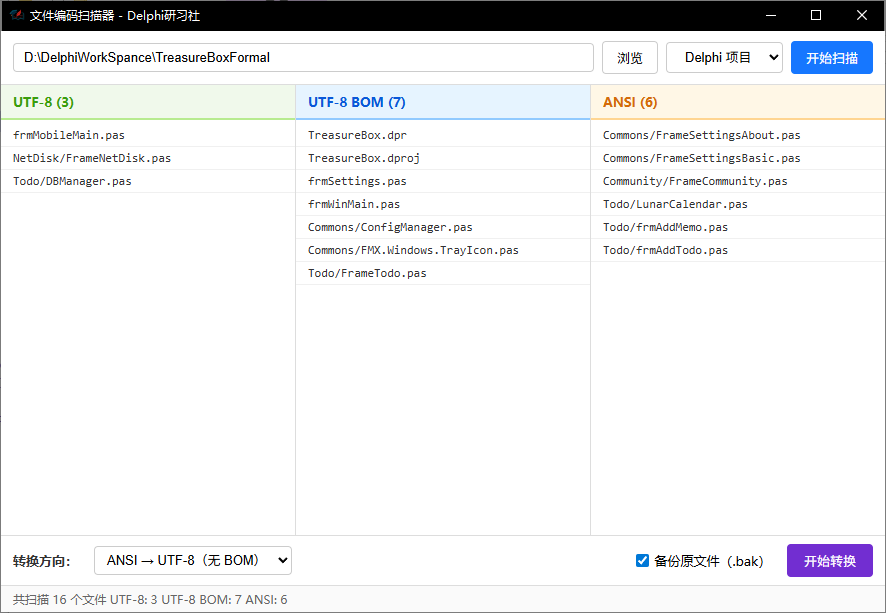Select NetDisk/FrameNetDisk.pas file entry

tap(148, 158)
